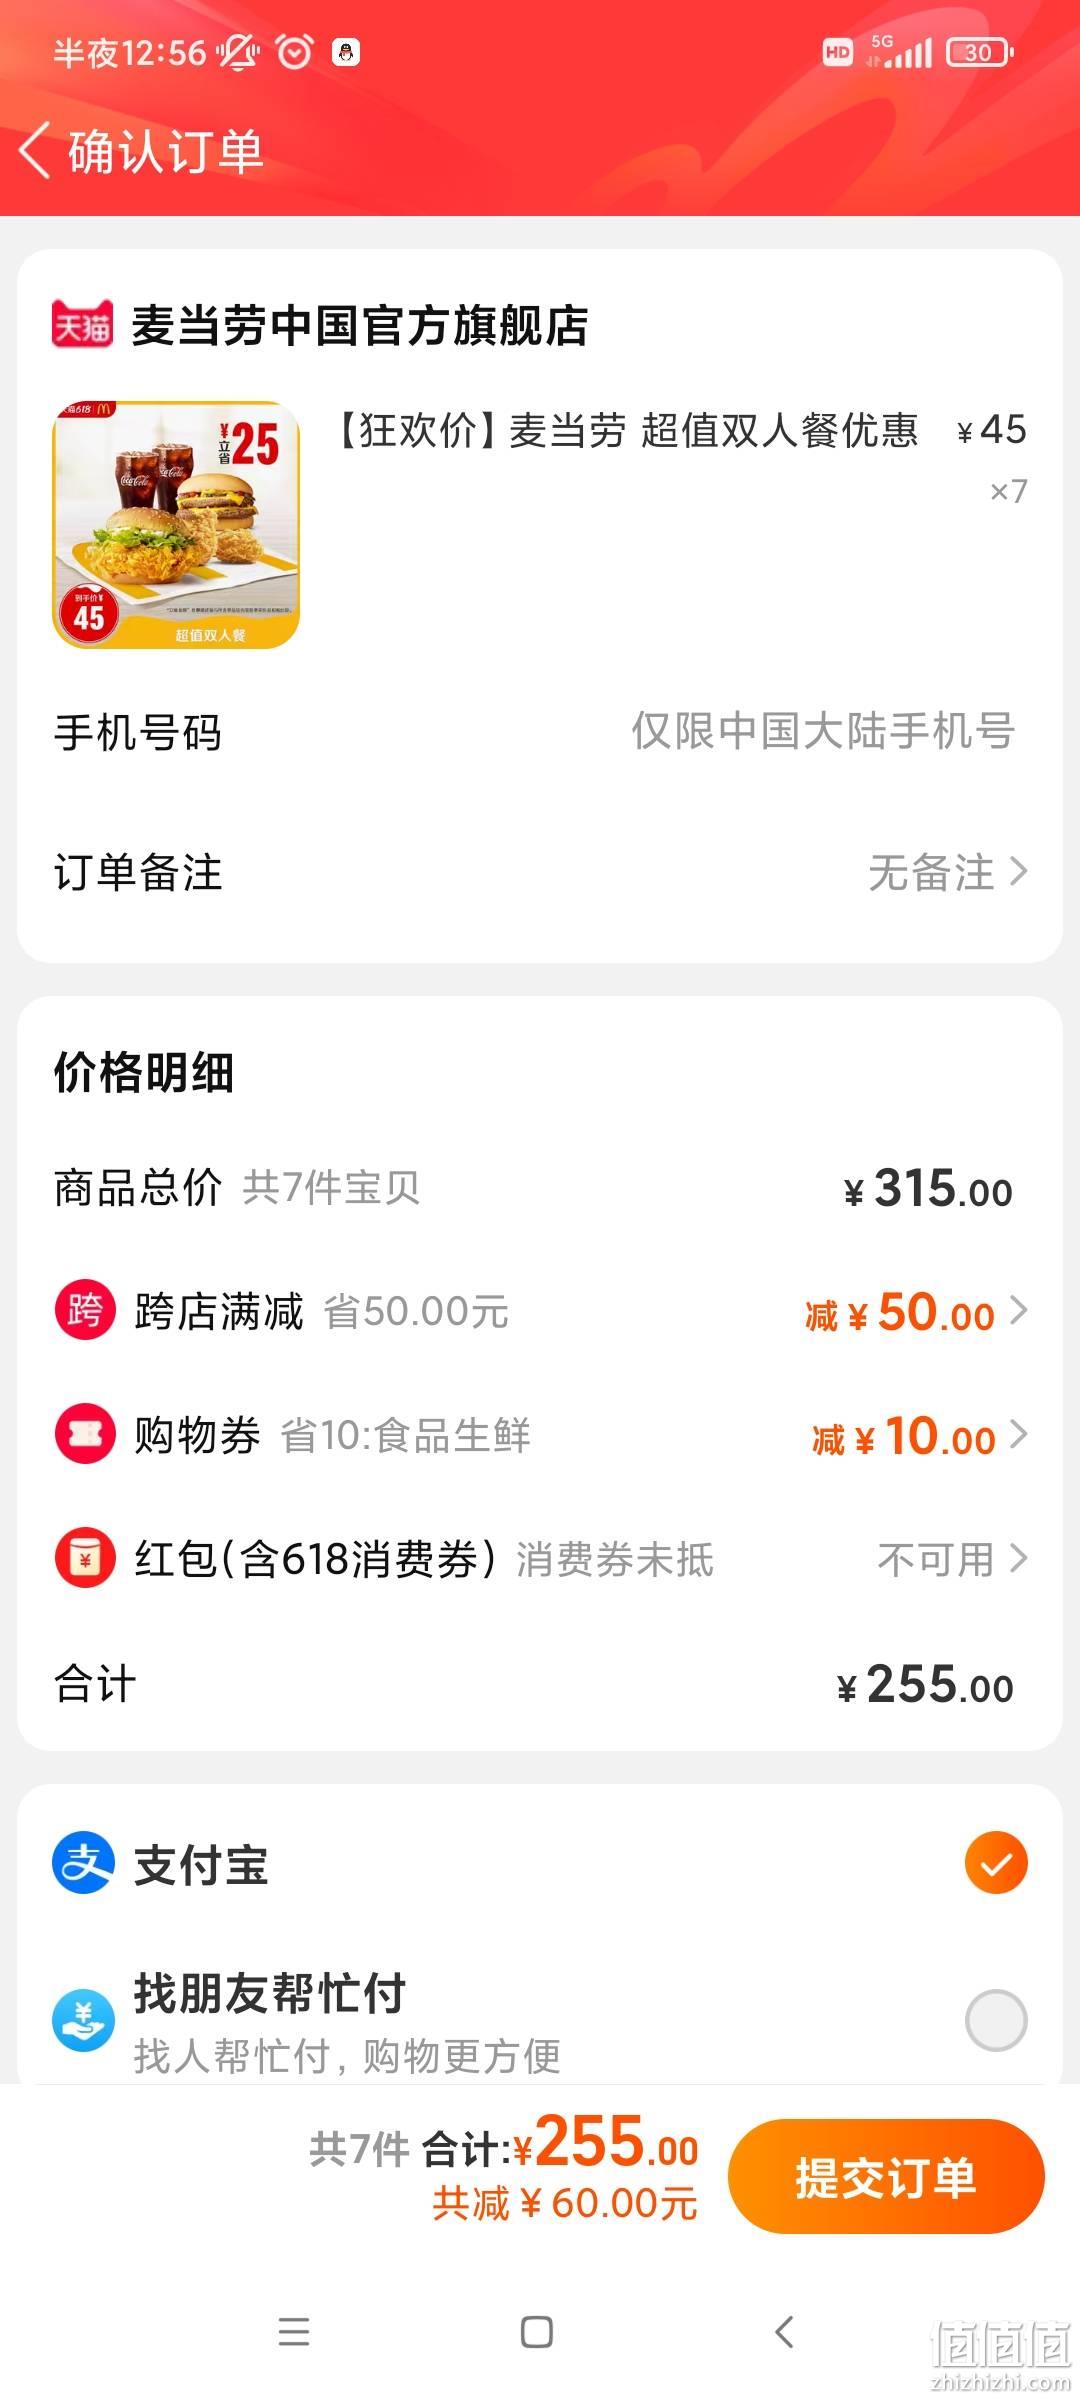
Task: Open 麦当劳中国官方旗舰店 store link
Action: (360, 325)
